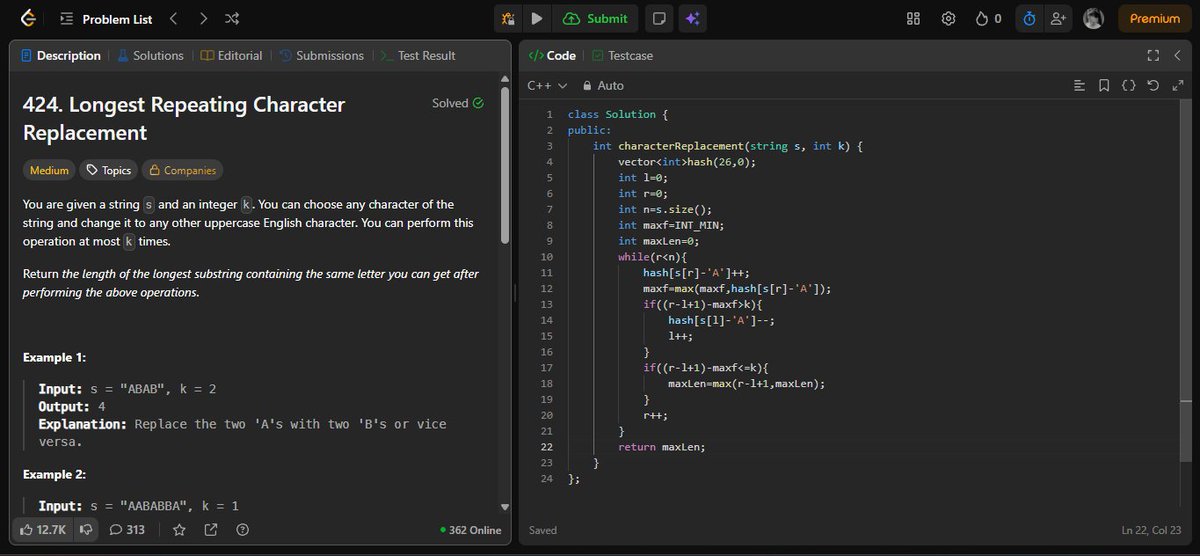Viewport: 1200px width, 556px height.
Task: Open settings gear in top bar
Action: coord(948,18)
